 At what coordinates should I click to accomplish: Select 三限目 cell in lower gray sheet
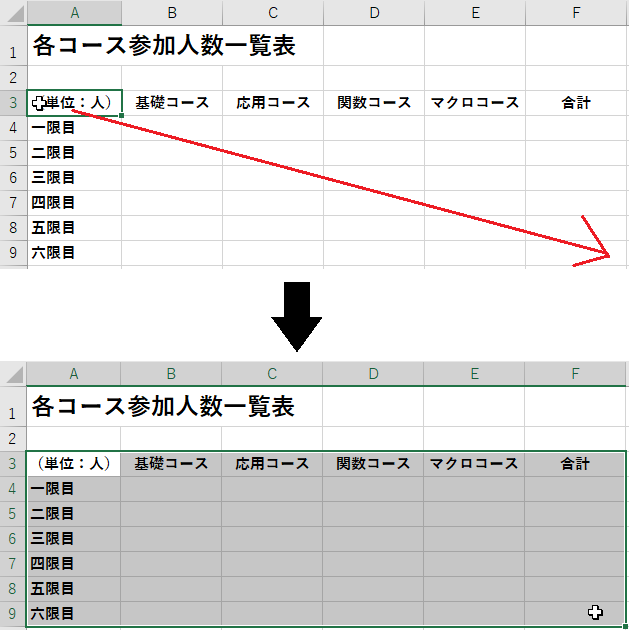(x=74, y=539)
